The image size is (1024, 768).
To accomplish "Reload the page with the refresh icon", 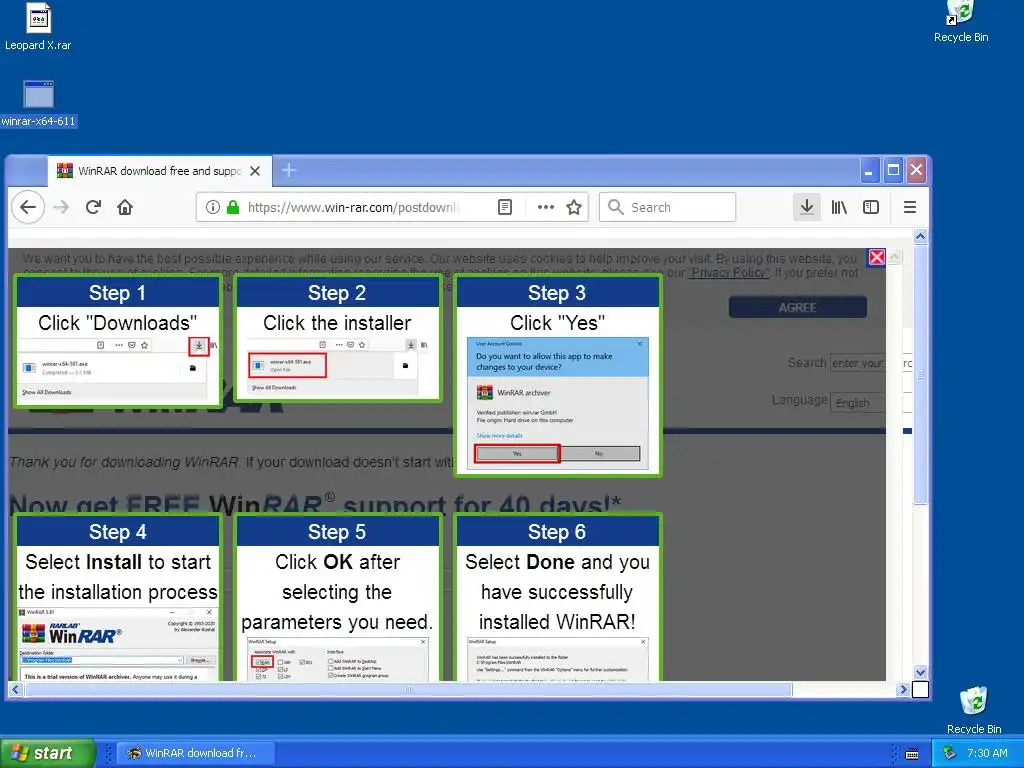I will click(93, 208).
